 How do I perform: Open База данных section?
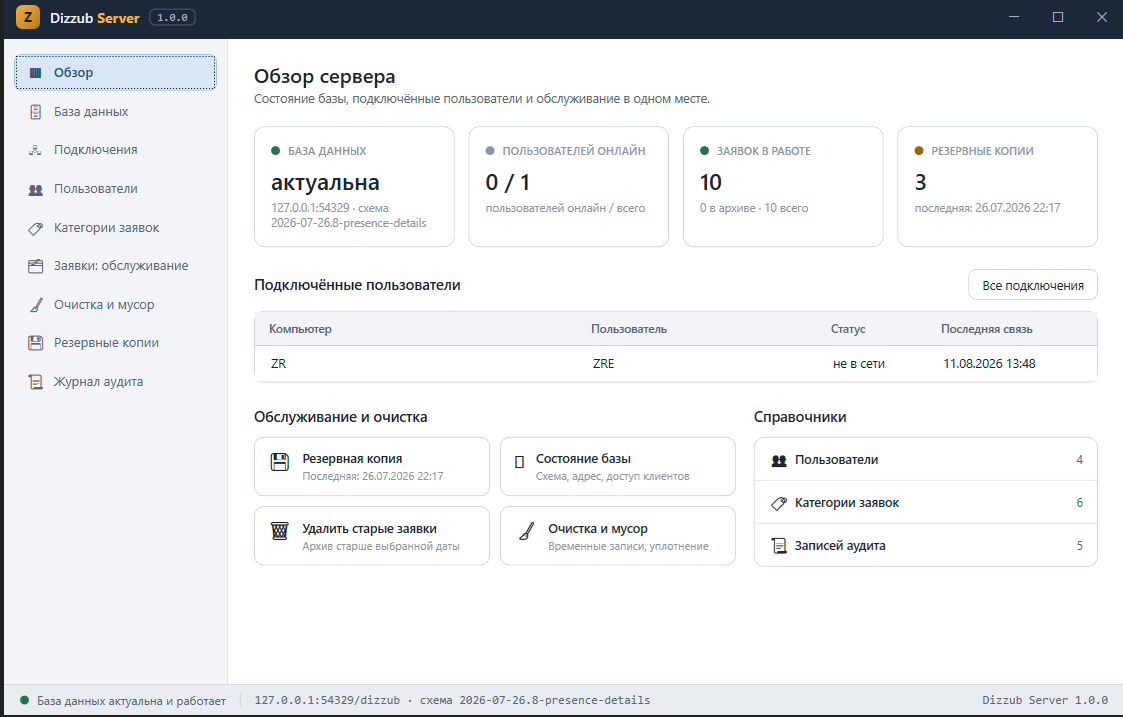point(115,112)
